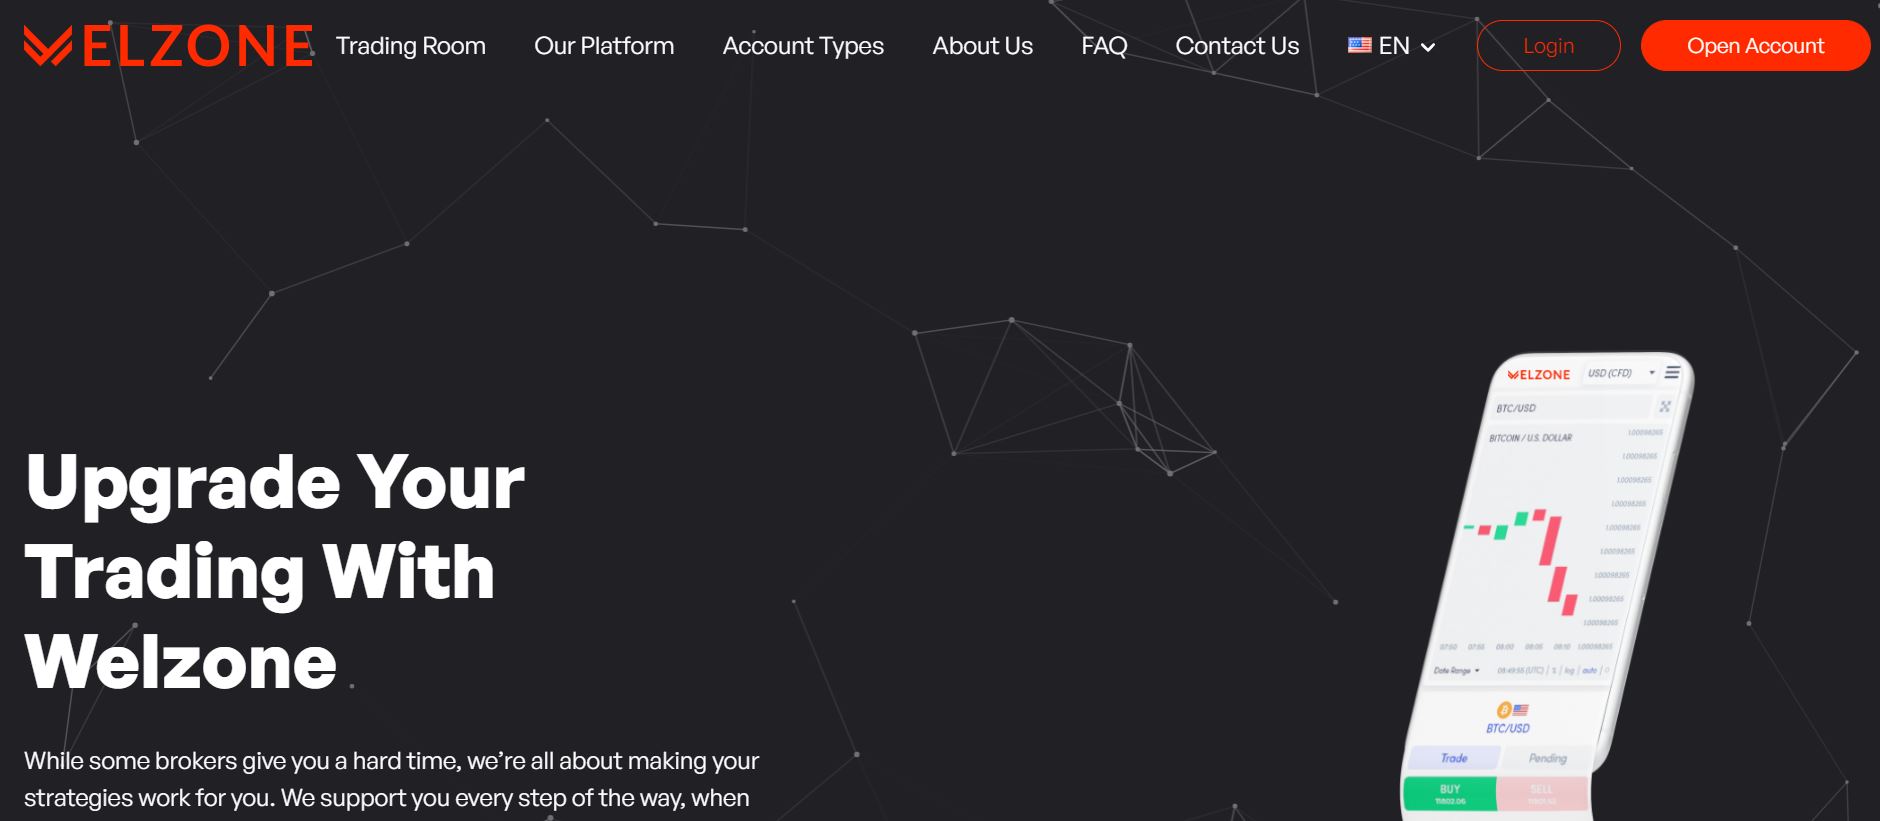Open the FAQ page
This screenshot has width=1880, height=821.
click(x=1104, y=46)
